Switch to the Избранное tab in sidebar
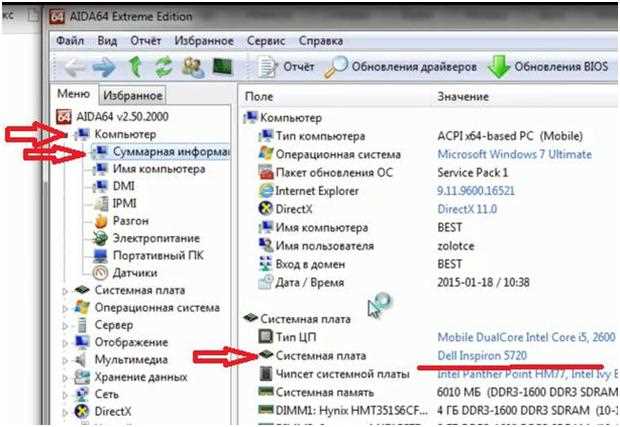The height and width of the screenshot is (427, 620). tap(132, 95)
